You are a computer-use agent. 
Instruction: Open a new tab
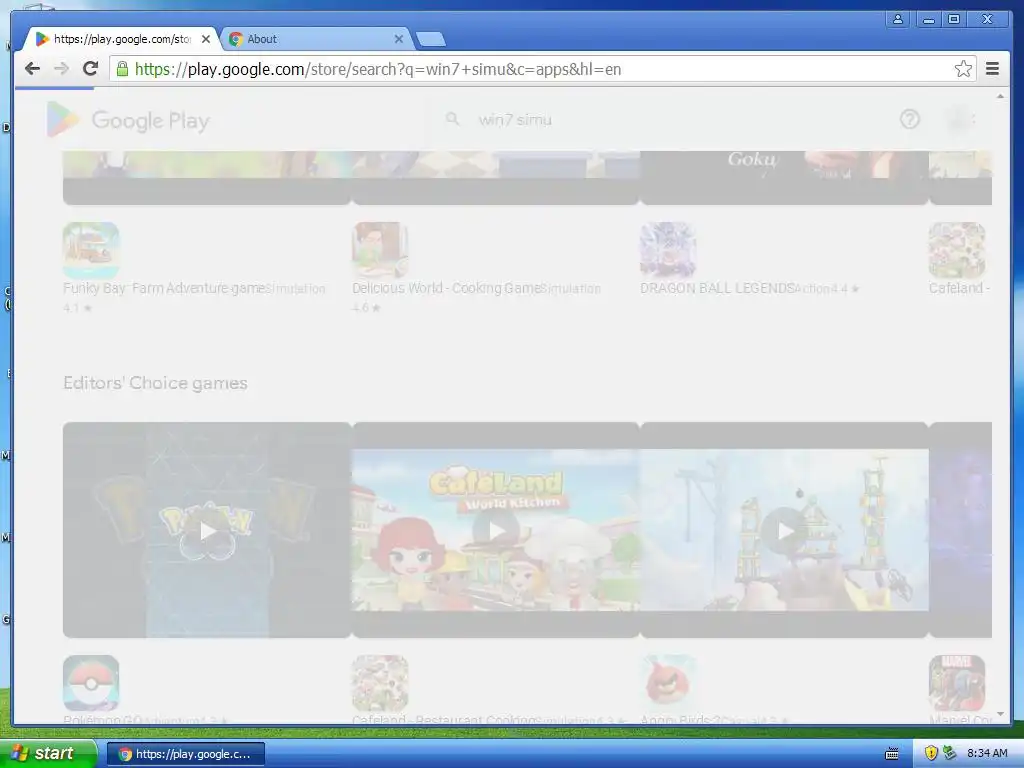(431, 39)
